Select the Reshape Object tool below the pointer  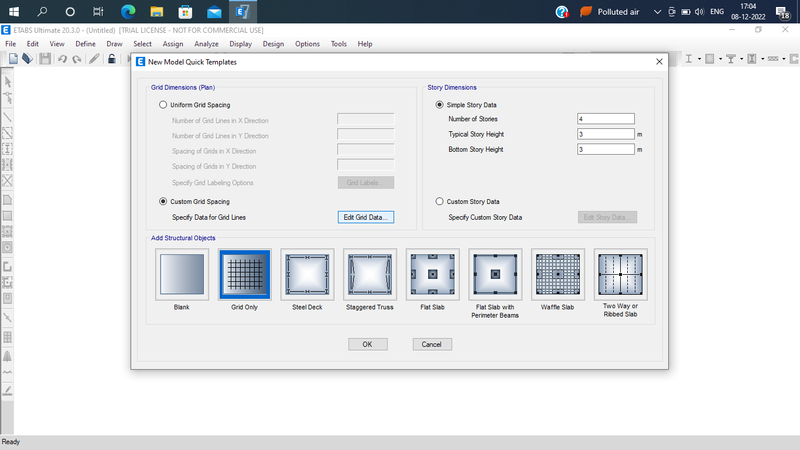point(8,97)
